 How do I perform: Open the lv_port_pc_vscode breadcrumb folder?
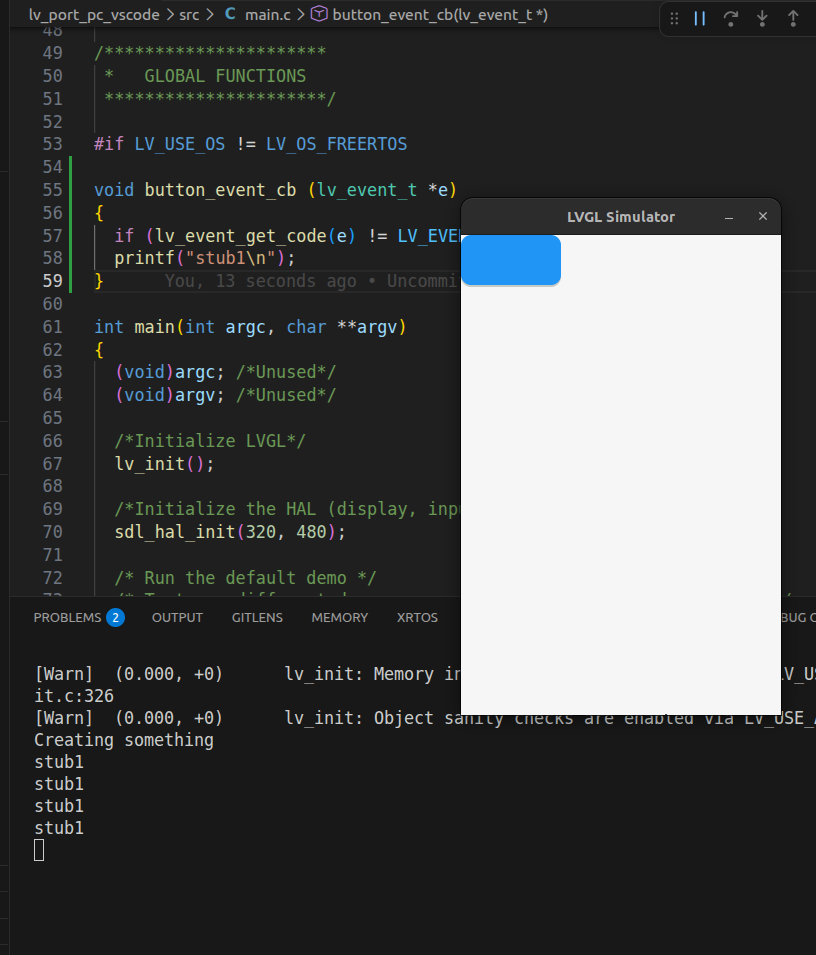[x=94, y=14]
